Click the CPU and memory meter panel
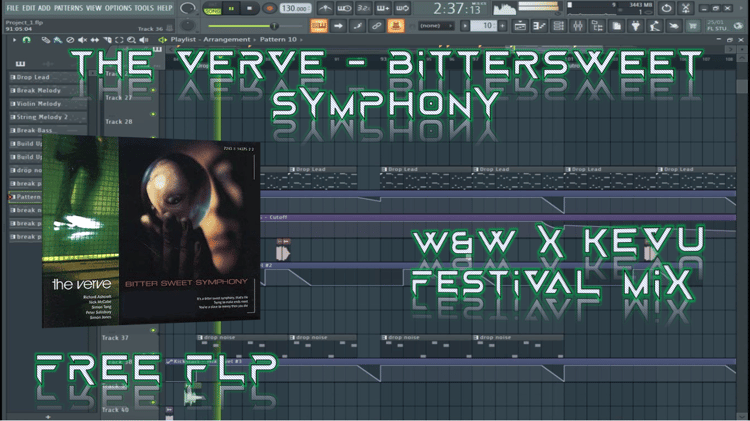The width and height of the screenshot is (750, 421). [x=610, y=9]
